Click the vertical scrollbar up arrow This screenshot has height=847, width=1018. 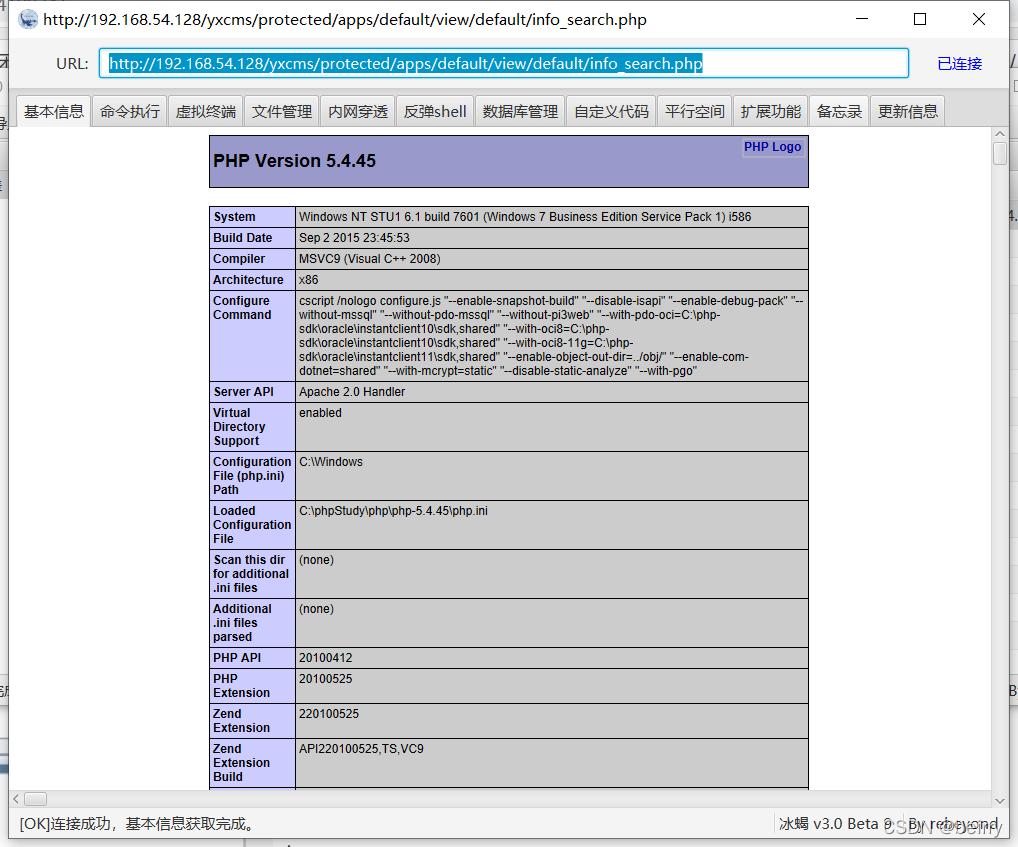[x=999, y=136]
